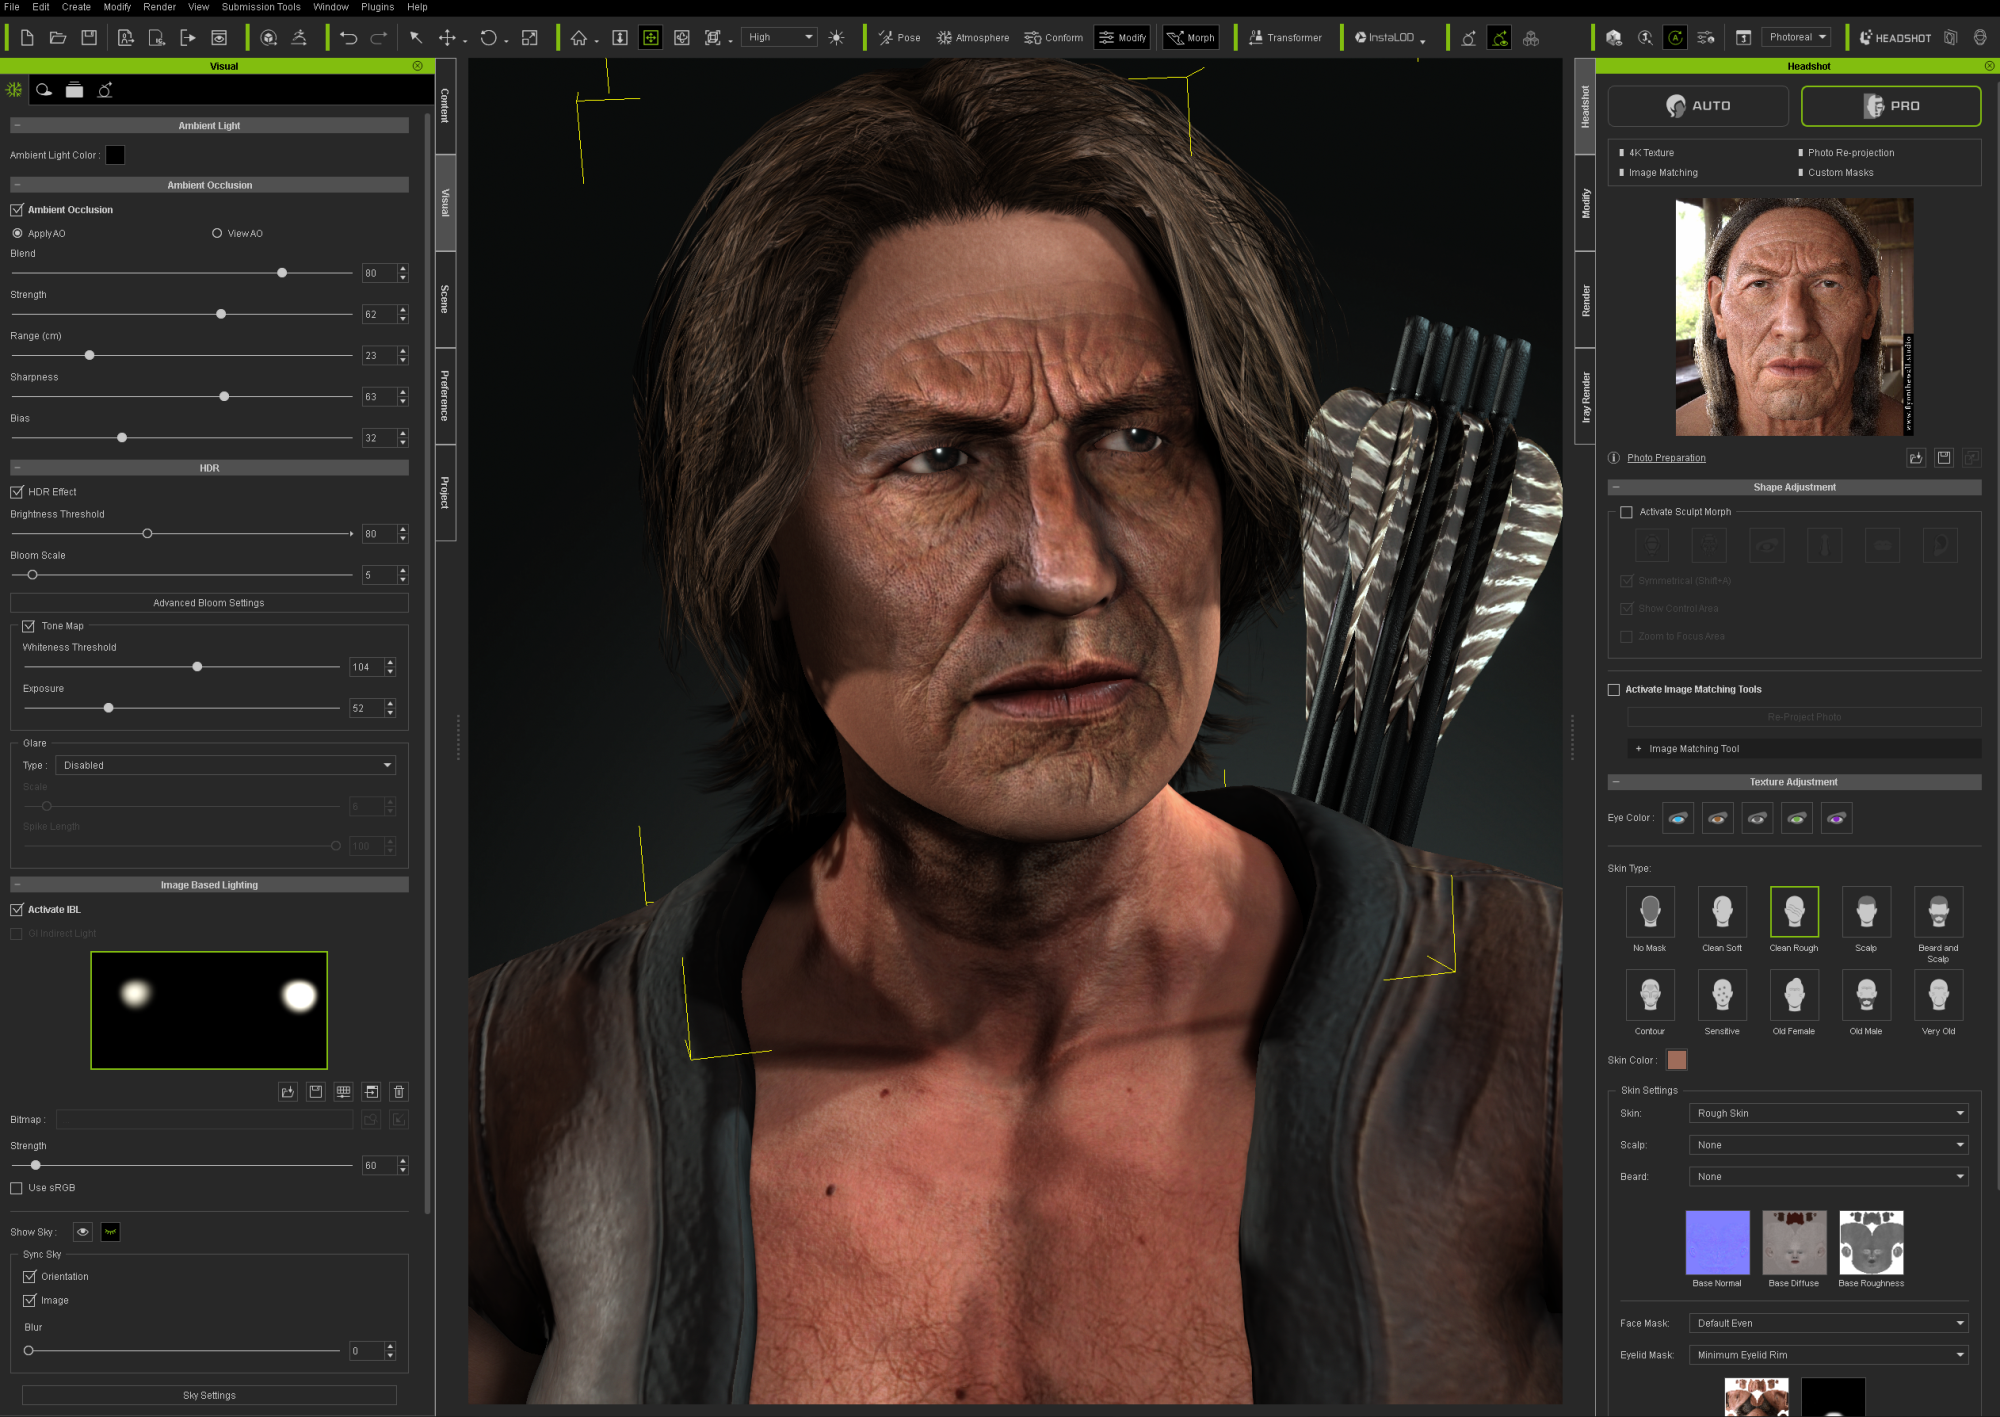This screenshot has height=1417, width=2000.
Task: Delete the IBL image with trash icon
Action: [x=399, y=1092]
